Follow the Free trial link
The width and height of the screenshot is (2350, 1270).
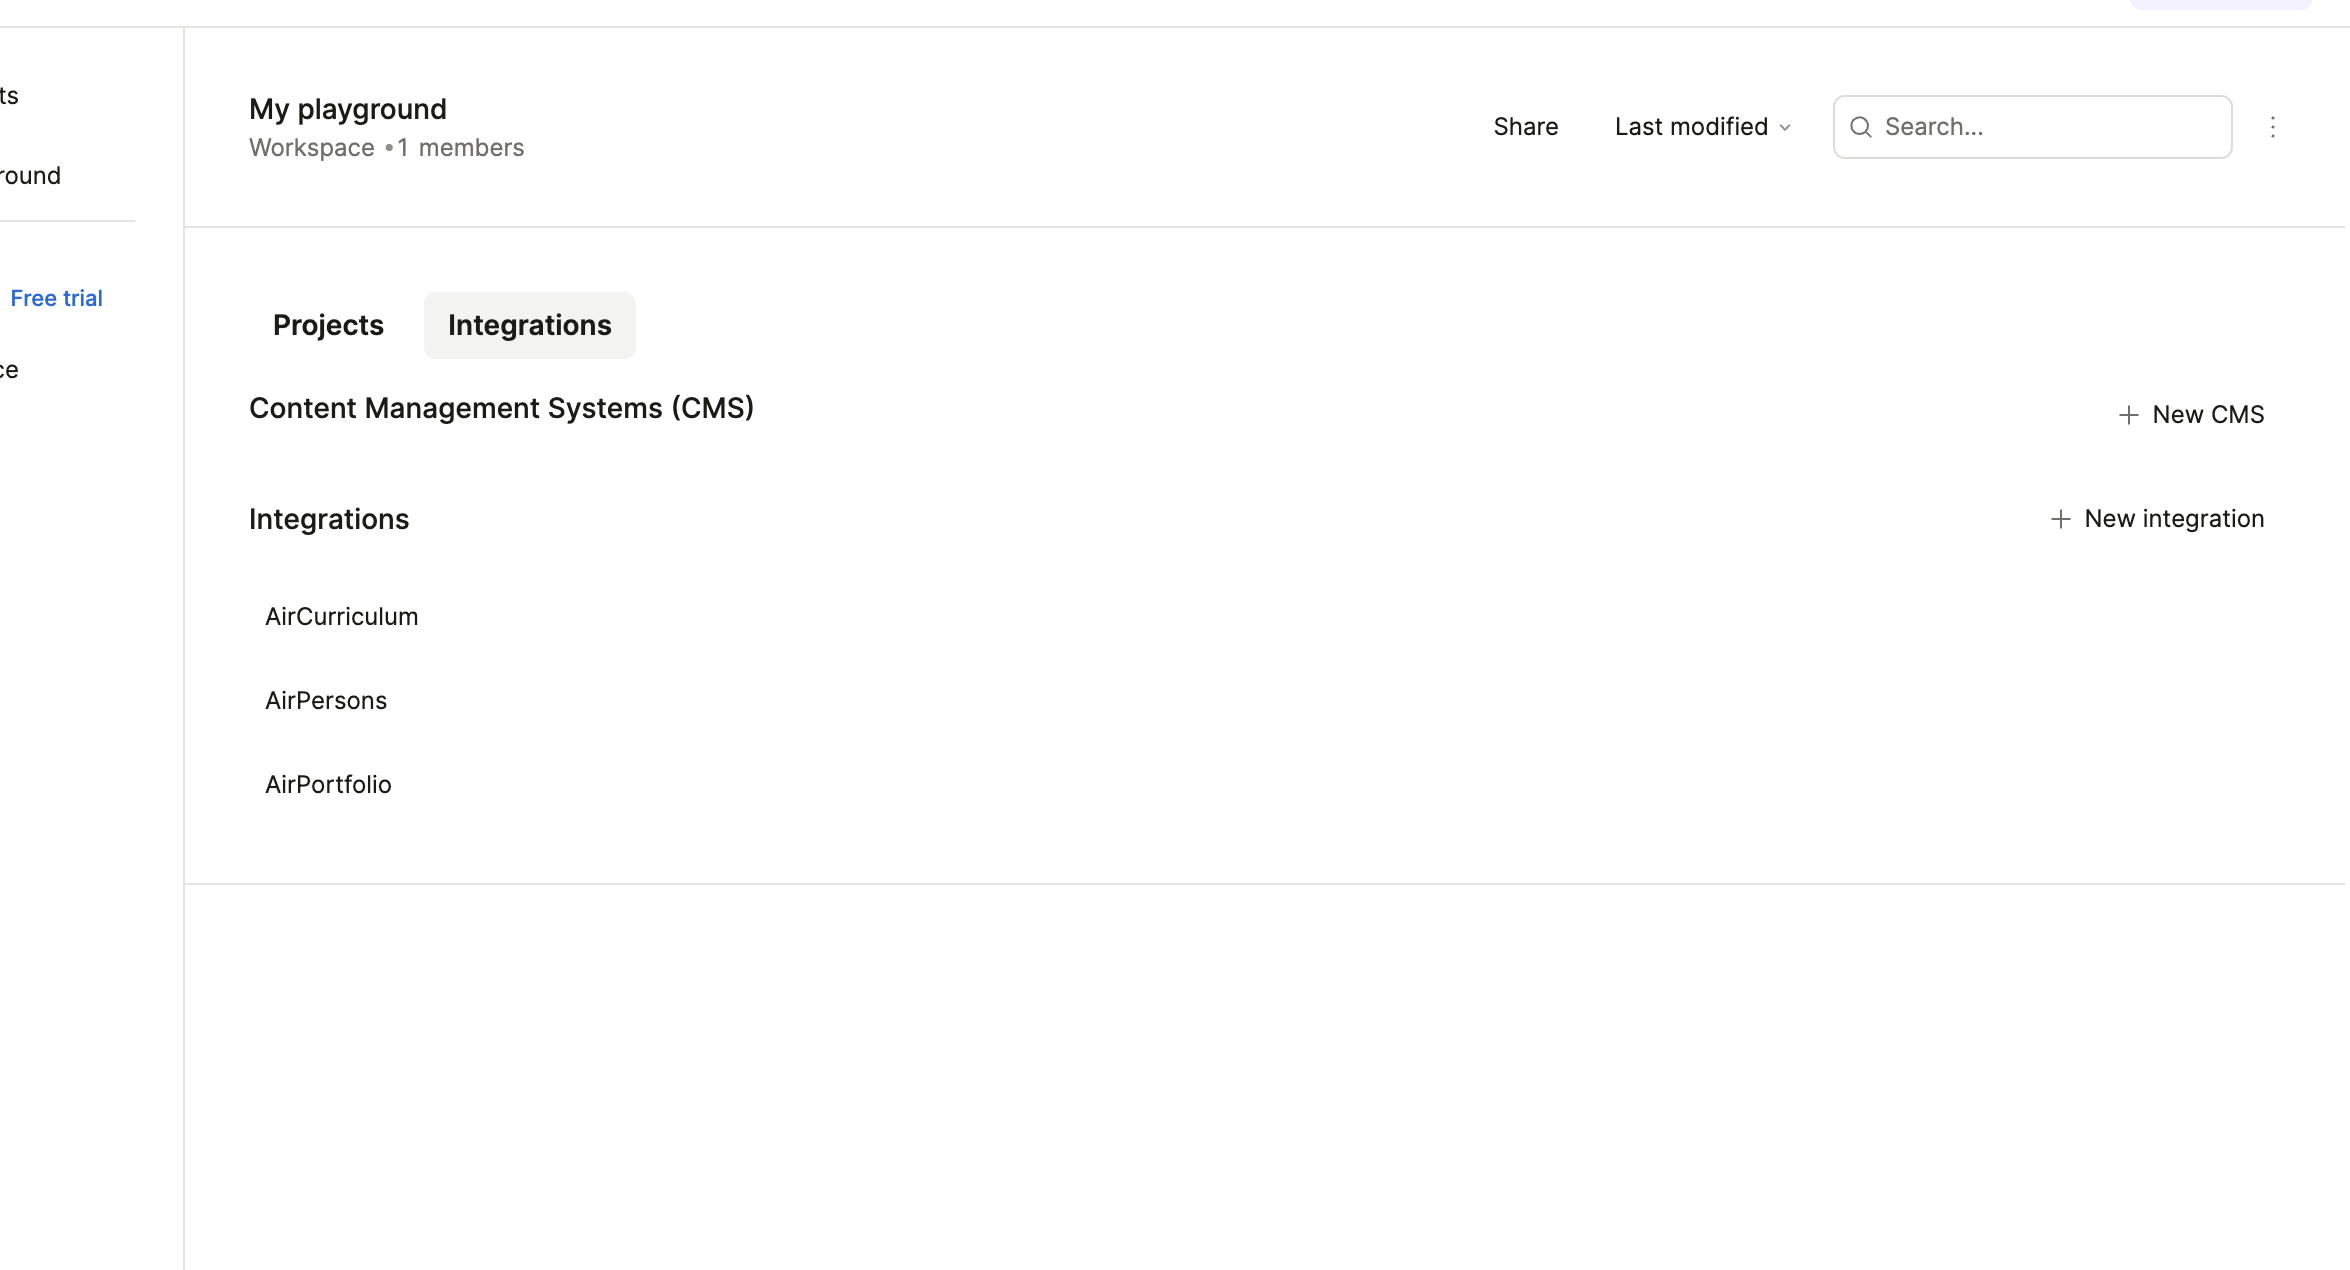click(x=56, y=298)
